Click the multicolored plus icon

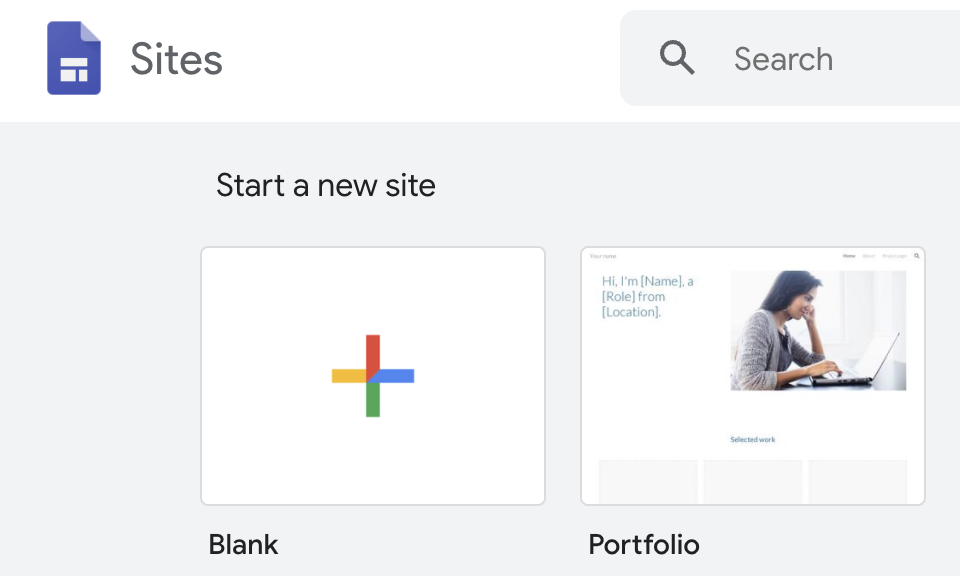[373, 376]
